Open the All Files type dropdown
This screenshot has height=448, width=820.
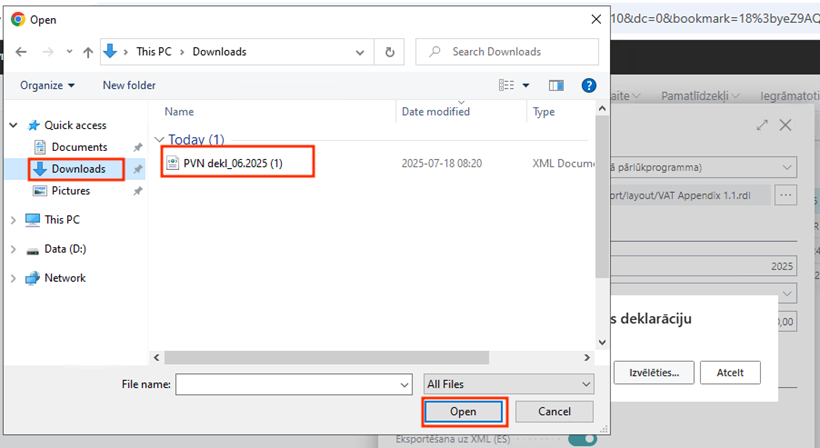point(508,384)
